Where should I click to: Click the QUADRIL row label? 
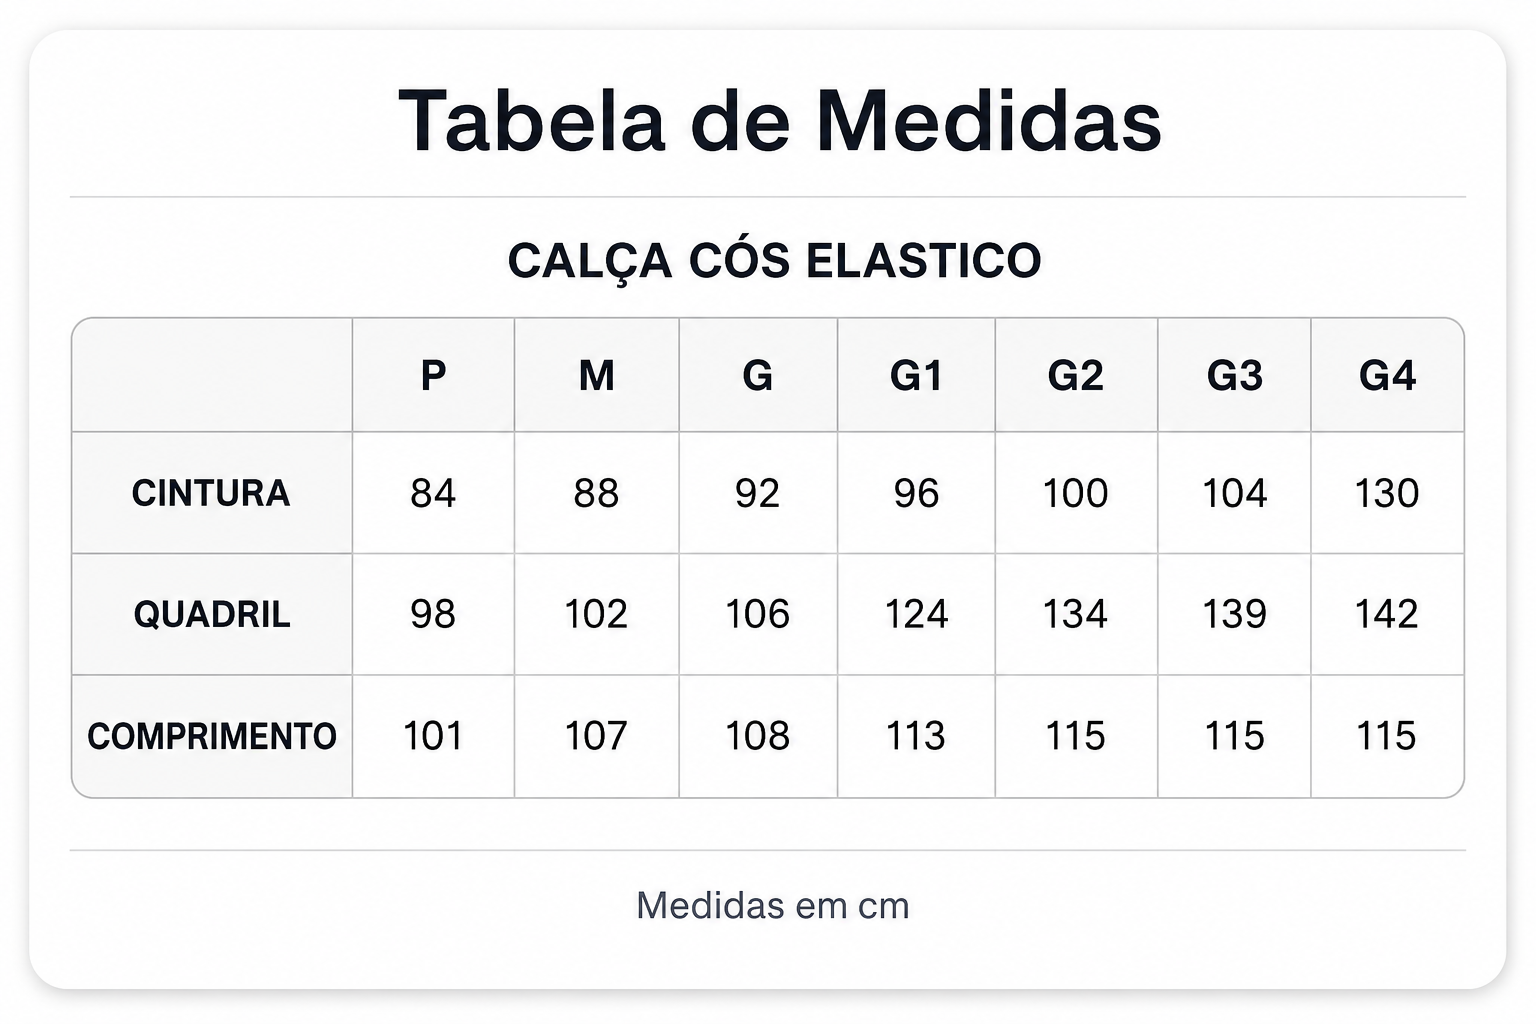(212, 614)
